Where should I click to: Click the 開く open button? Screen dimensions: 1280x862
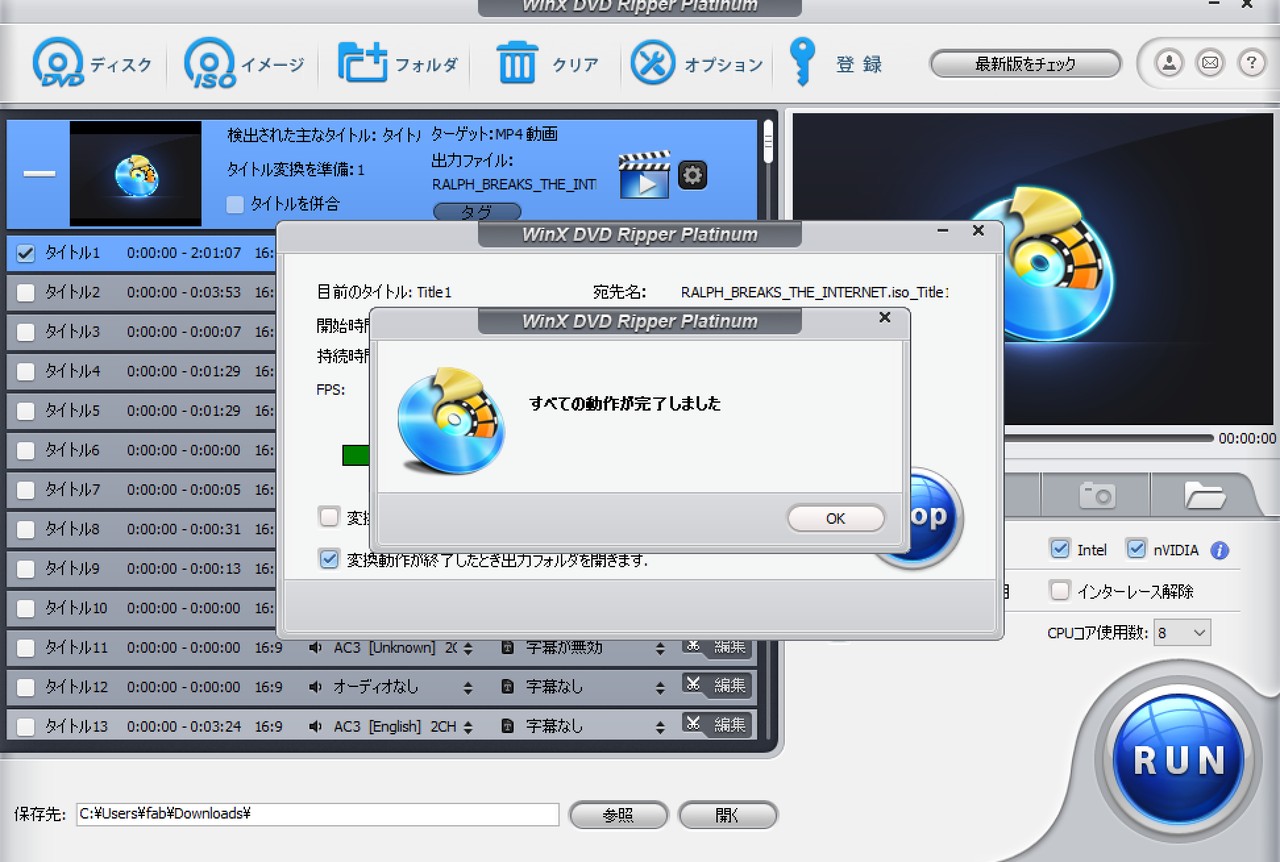(727, 815)
